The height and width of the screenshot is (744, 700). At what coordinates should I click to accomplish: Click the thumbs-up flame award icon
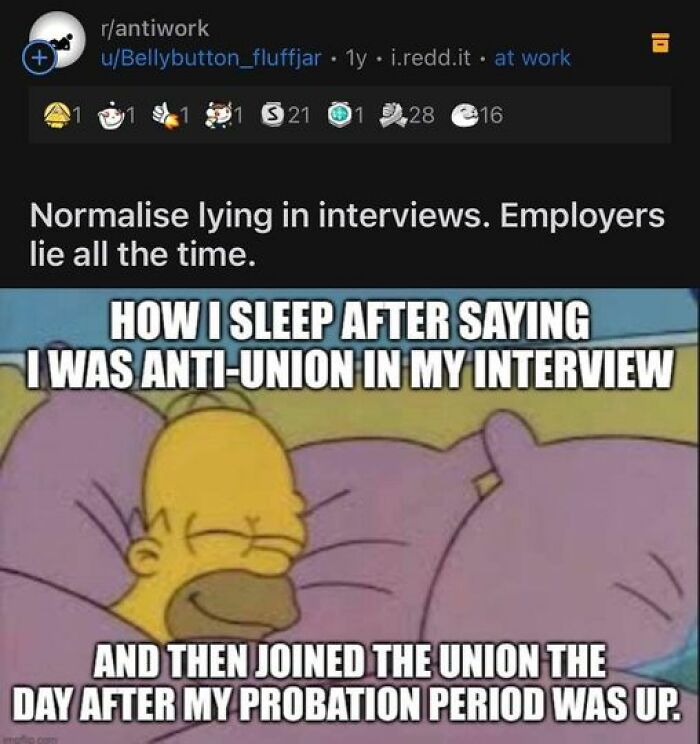[x=165, y=115]
